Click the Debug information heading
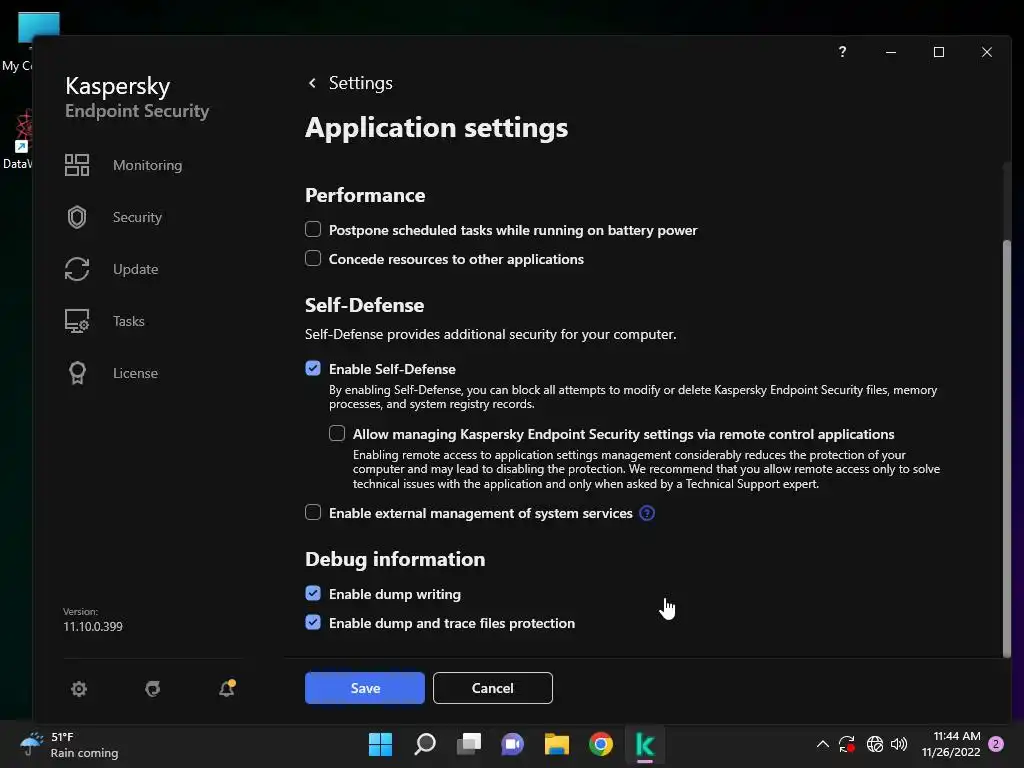The image size is (1024, 768). pyautogui.click(x=395, y=559)
